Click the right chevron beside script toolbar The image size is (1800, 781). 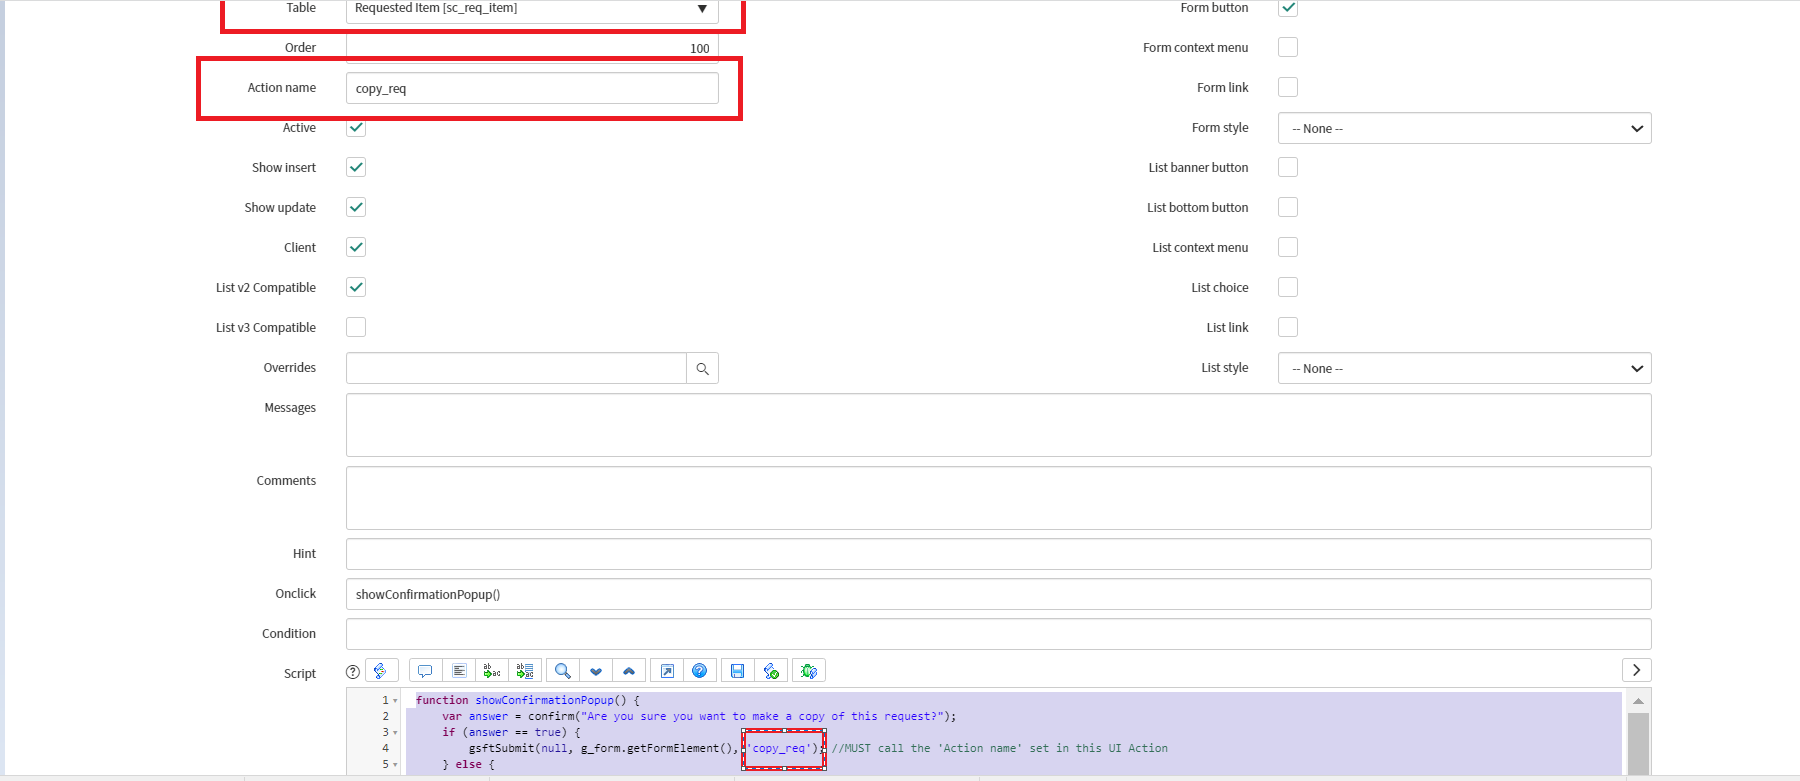pyautogui.click(x=1636, y=670)
